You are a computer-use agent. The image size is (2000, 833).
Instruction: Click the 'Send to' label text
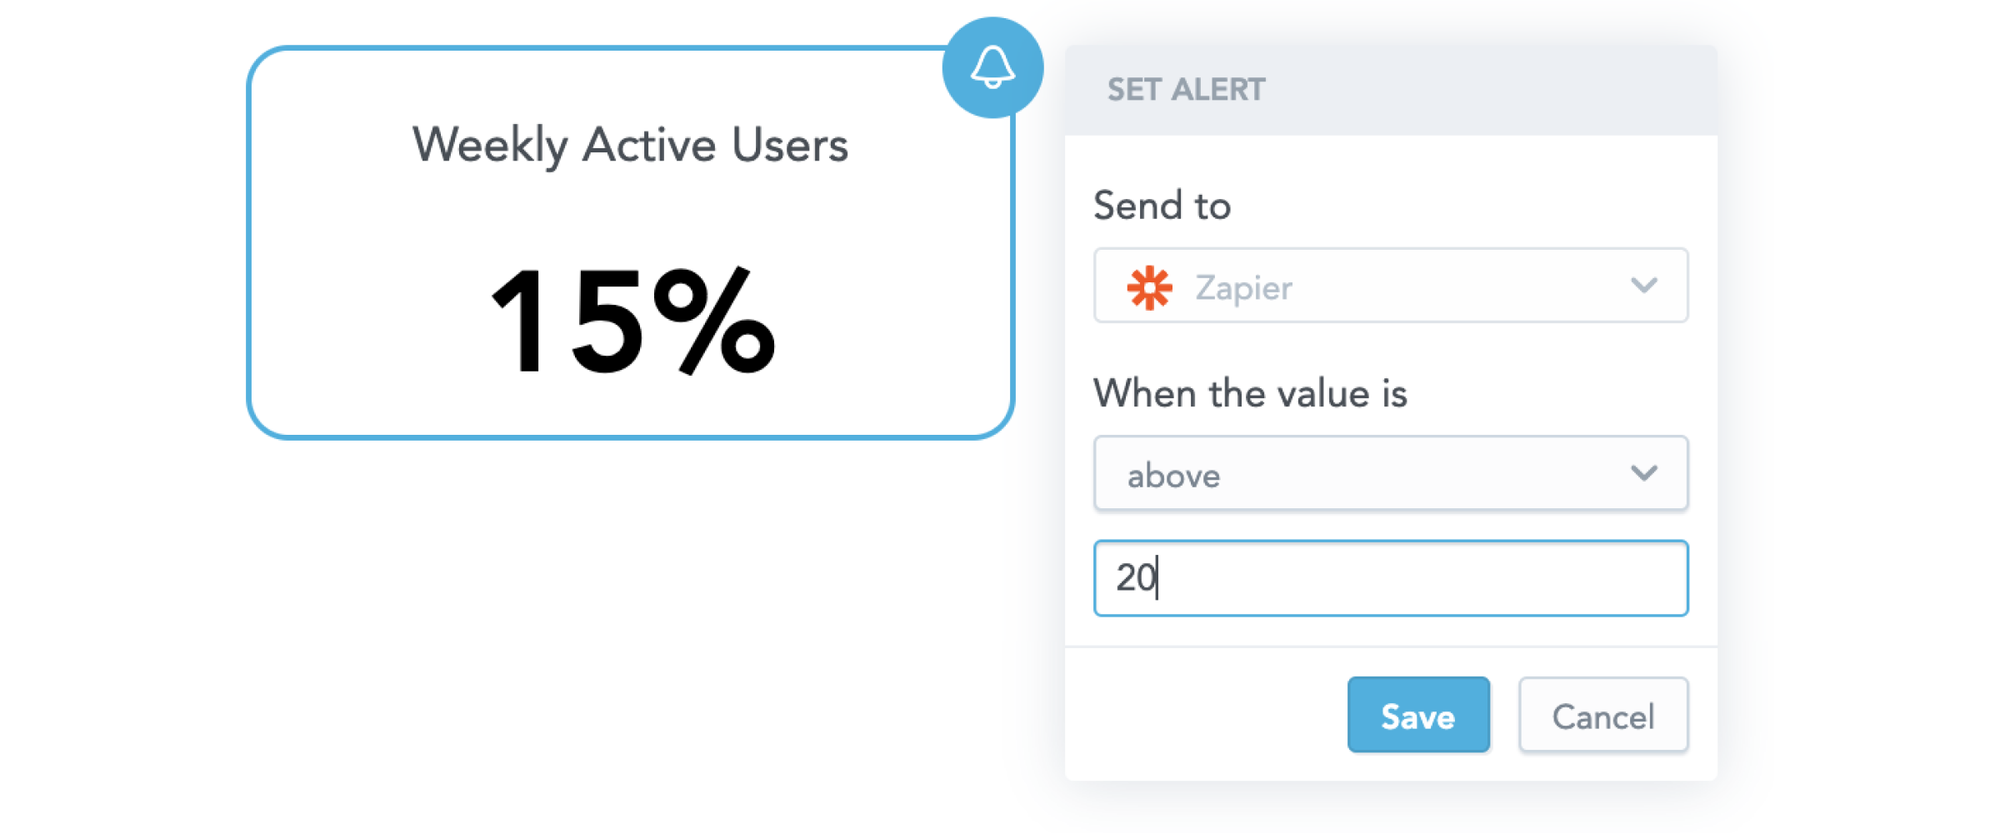coord(1162,205)
